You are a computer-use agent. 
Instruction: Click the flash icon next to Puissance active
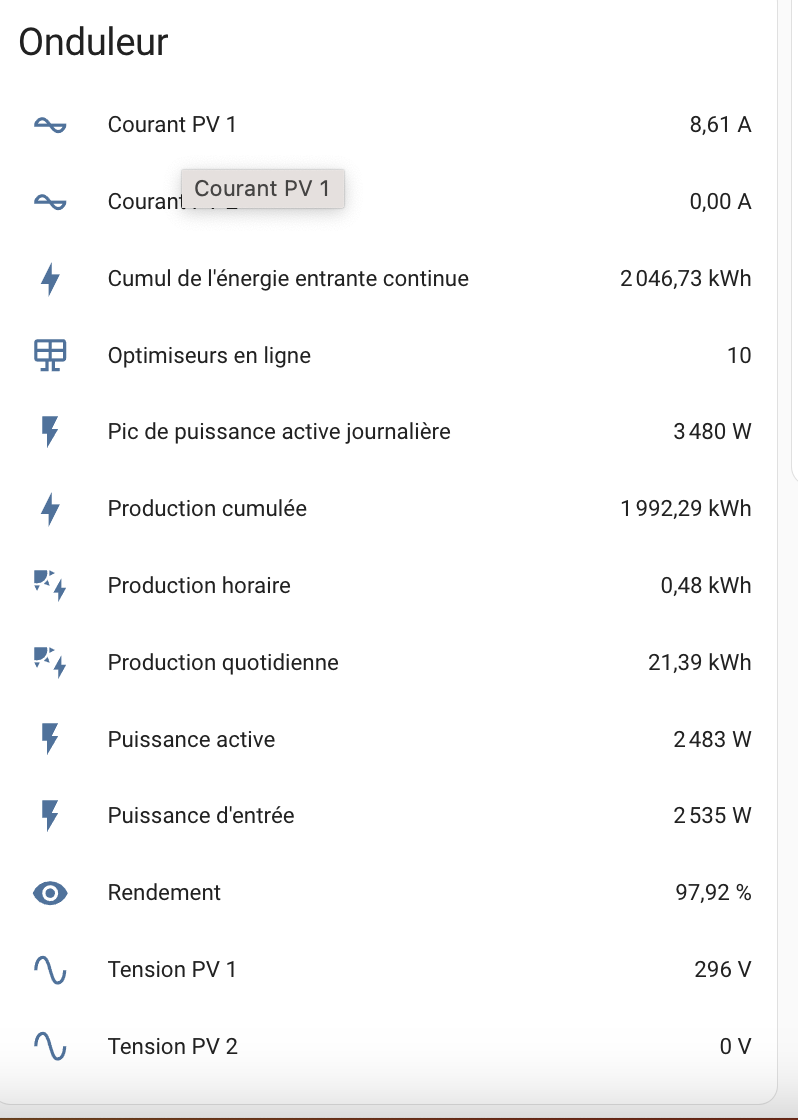coord(50,739)
